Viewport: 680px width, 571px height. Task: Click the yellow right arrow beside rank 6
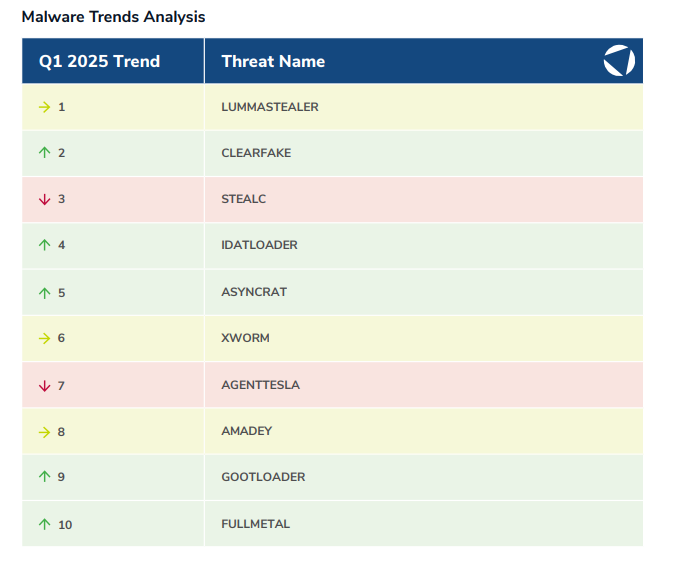[44, 338]
